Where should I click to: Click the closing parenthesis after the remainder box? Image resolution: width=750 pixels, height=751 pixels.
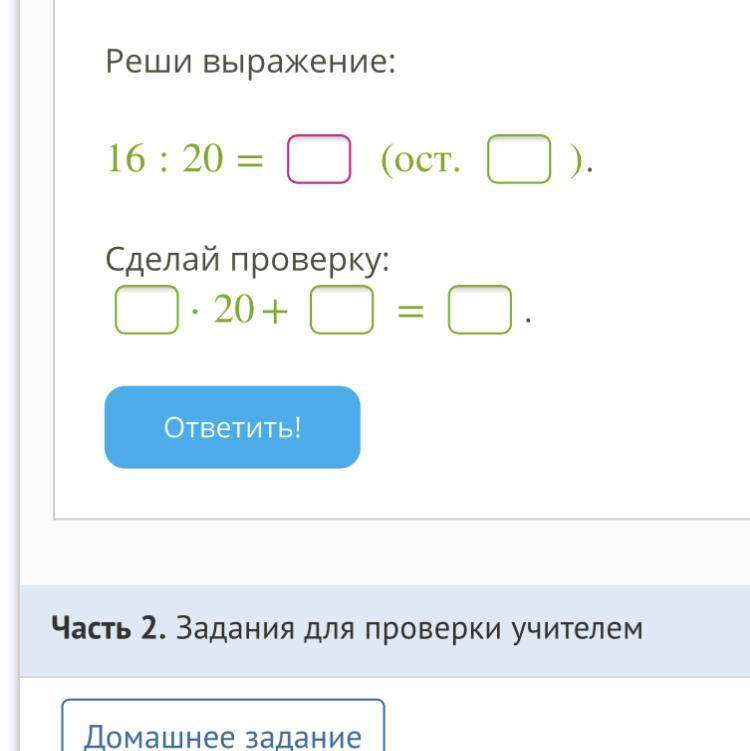click(x=576, y=160)
